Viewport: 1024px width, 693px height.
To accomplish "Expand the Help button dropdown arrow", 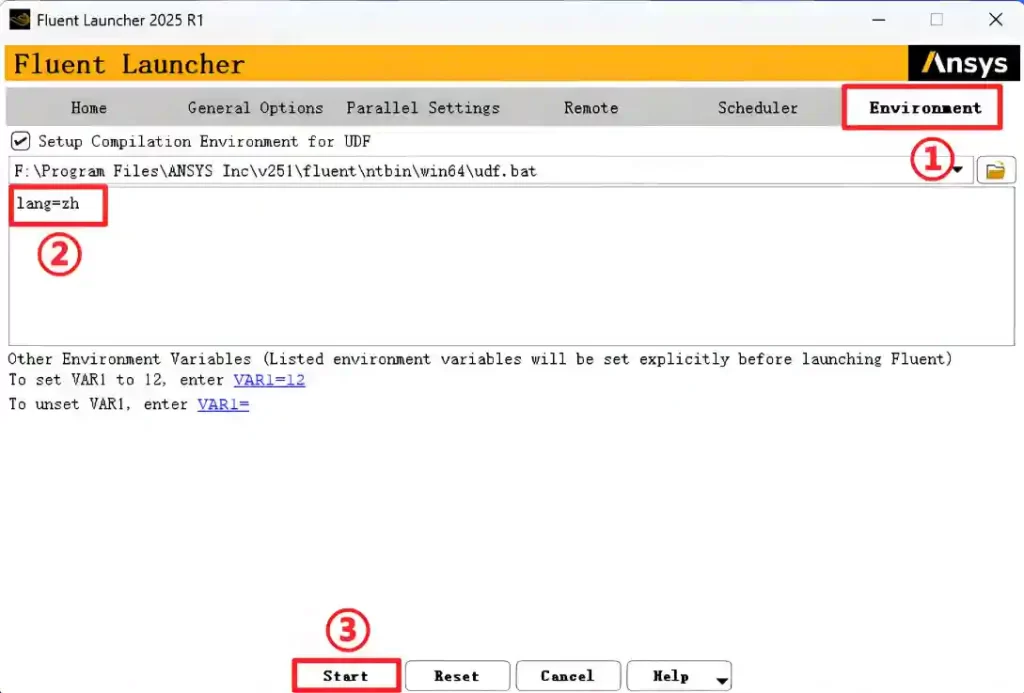I will coord(721,680).
